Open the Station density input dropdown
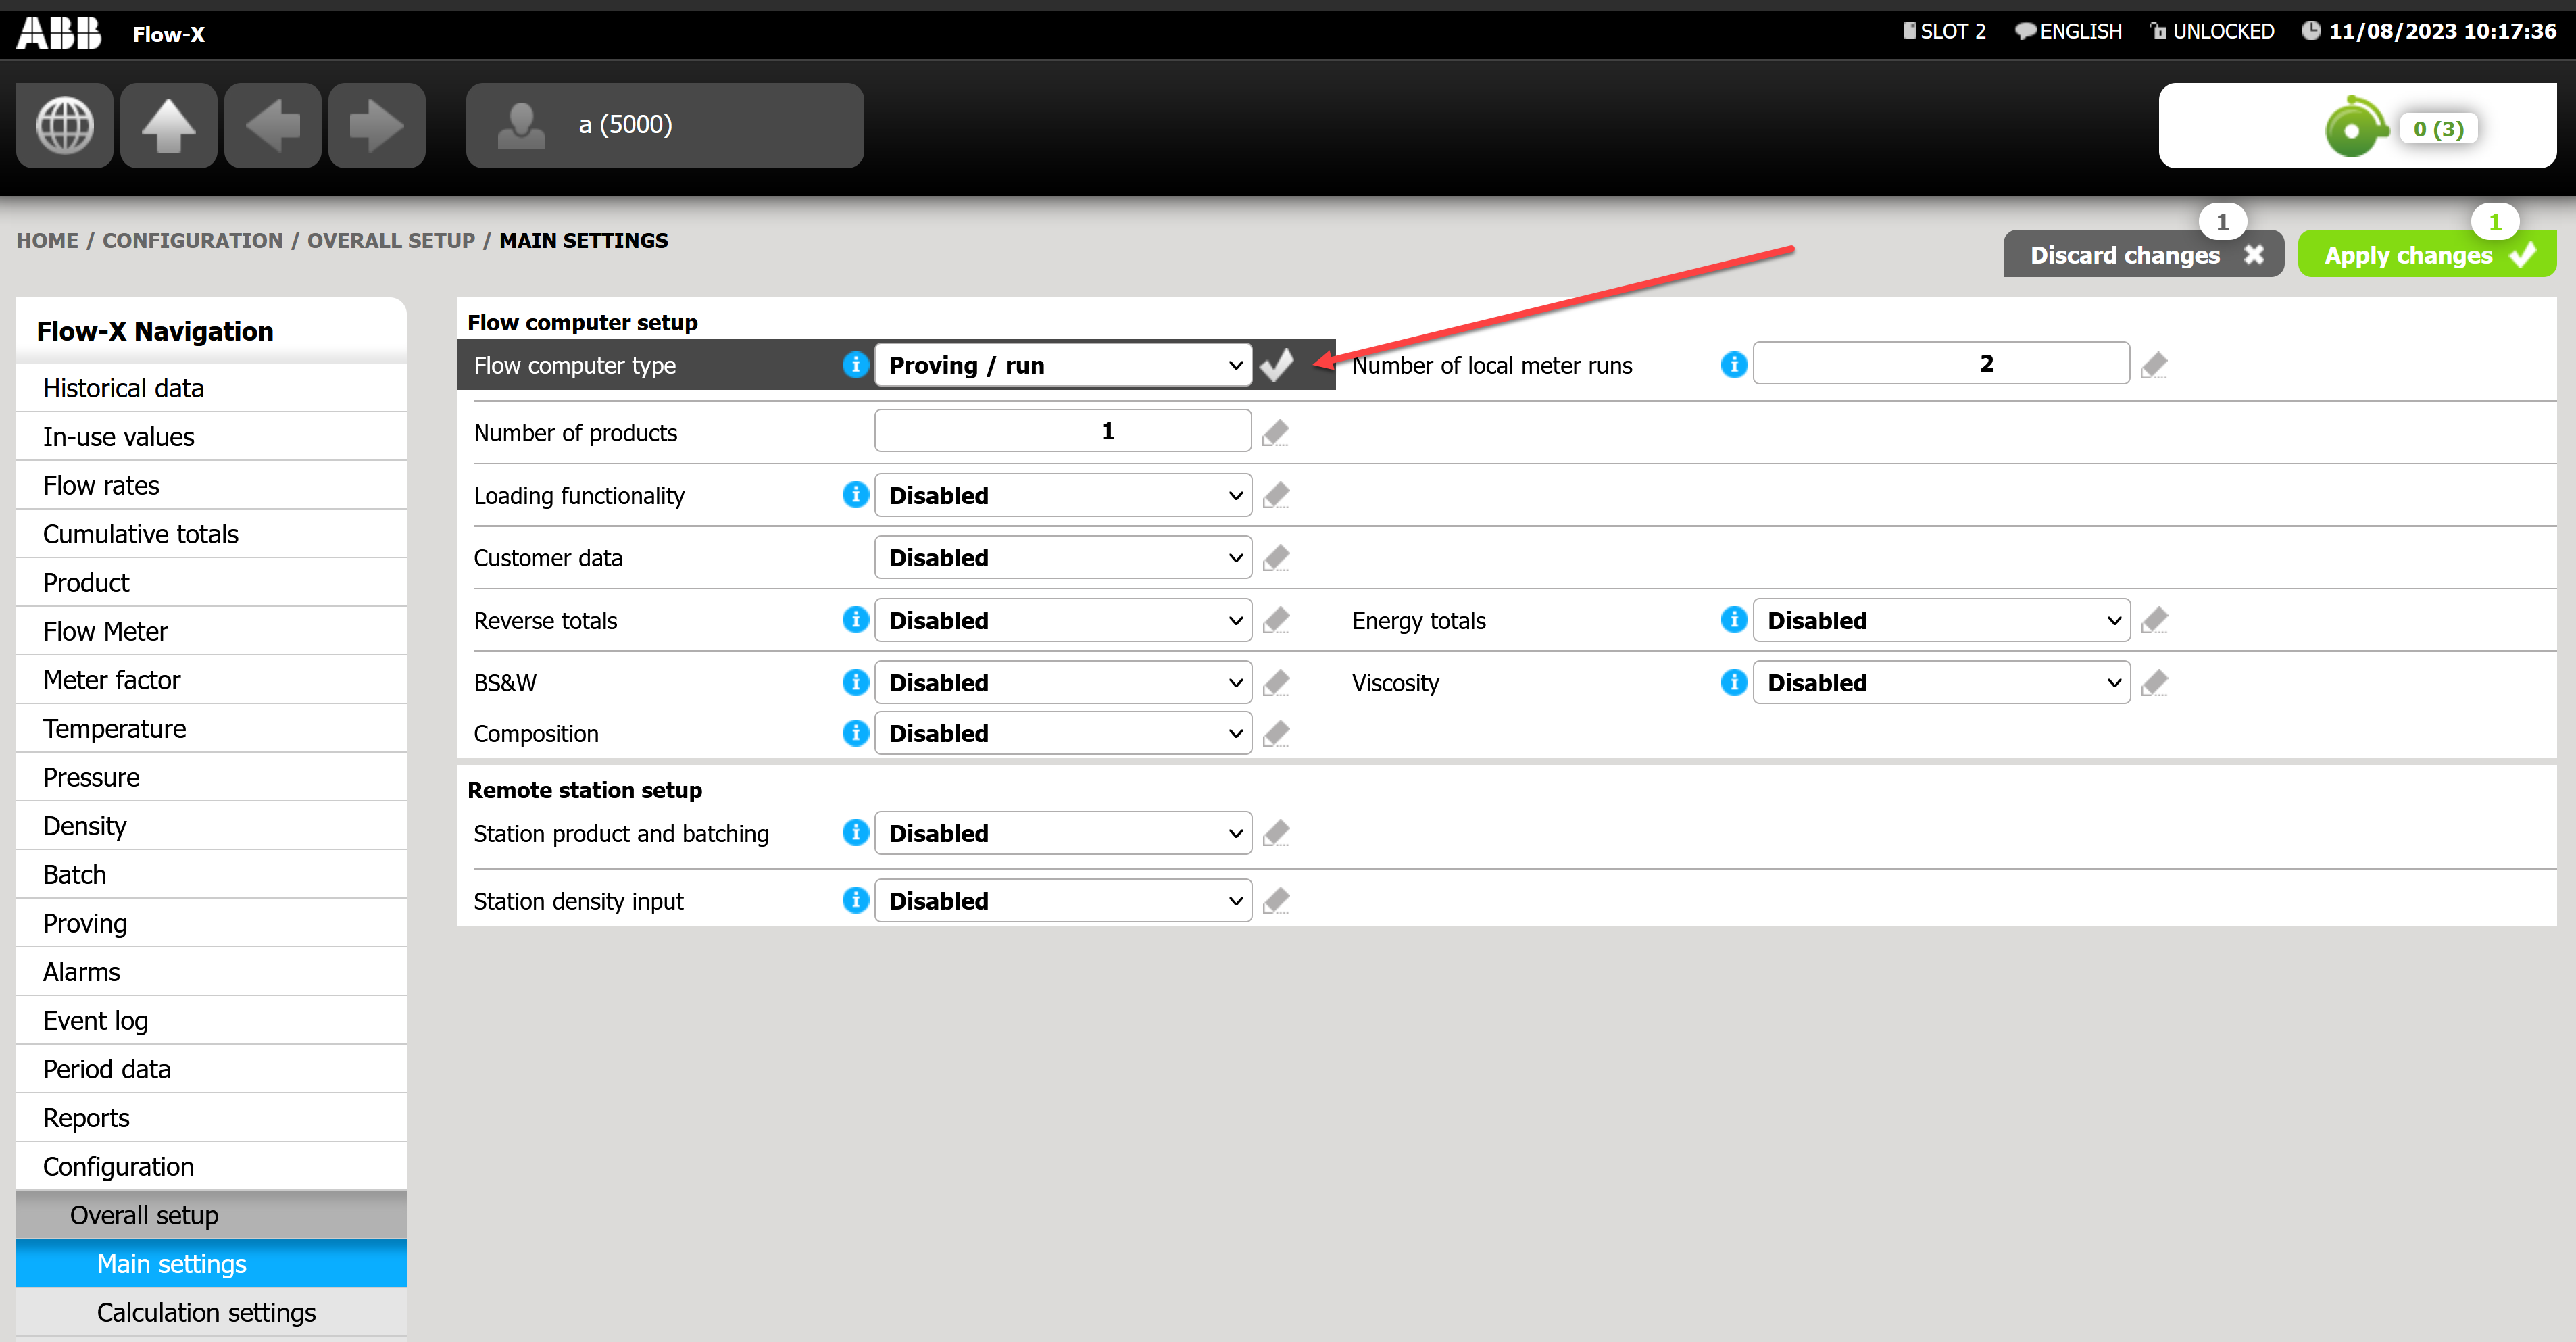Screen dimensions: 2576x1342 (x=1063, y=900)
